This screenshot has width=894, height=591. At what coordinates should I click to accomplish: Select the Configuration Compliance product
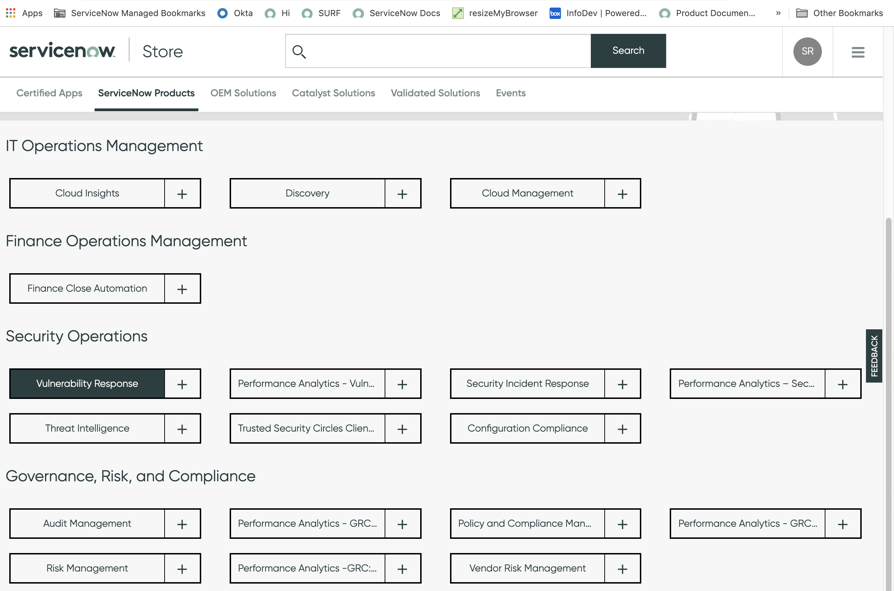[527, 429]
